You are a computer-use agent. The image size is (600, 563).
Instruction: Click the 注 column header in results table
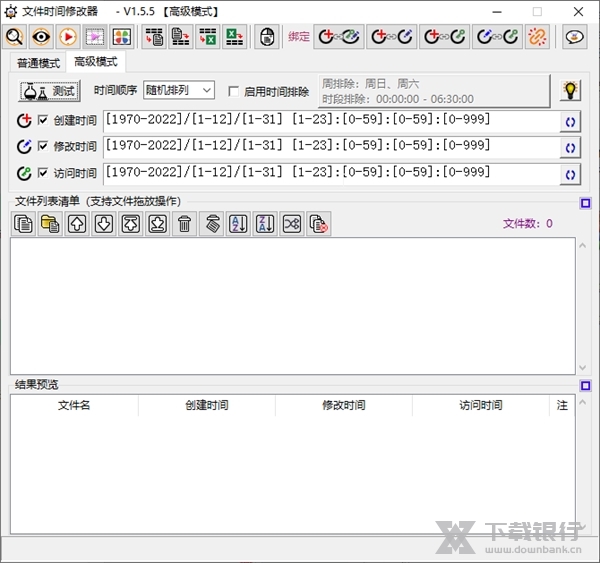(x=562, y=405)
